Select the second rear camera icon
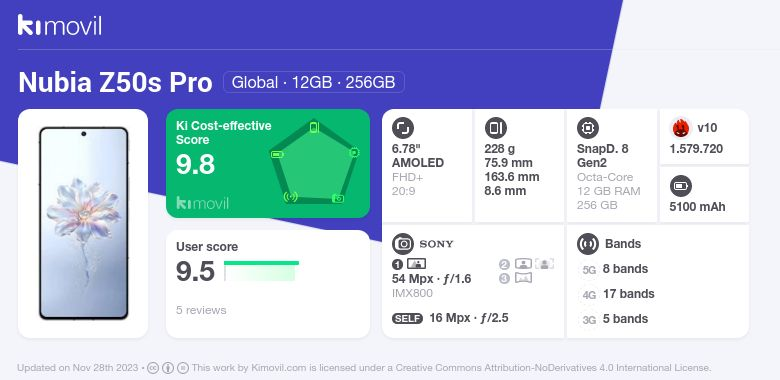Image resolution: width=780 pixels, height=380 pixels. click(523, 264)
